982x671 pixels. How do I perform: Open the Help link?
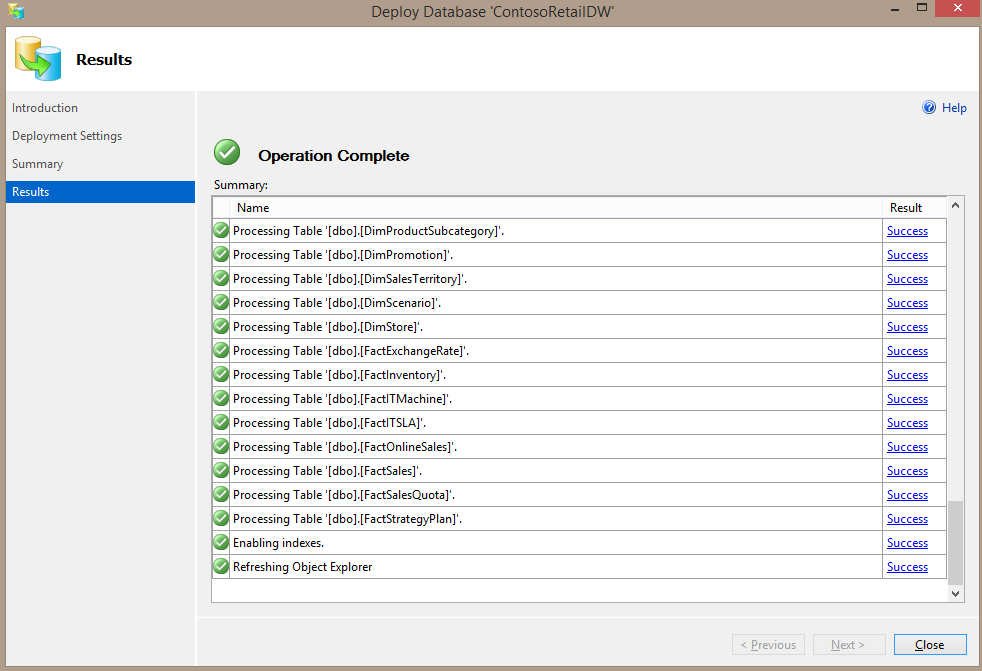pyautogui.click(x=954, y=108)
